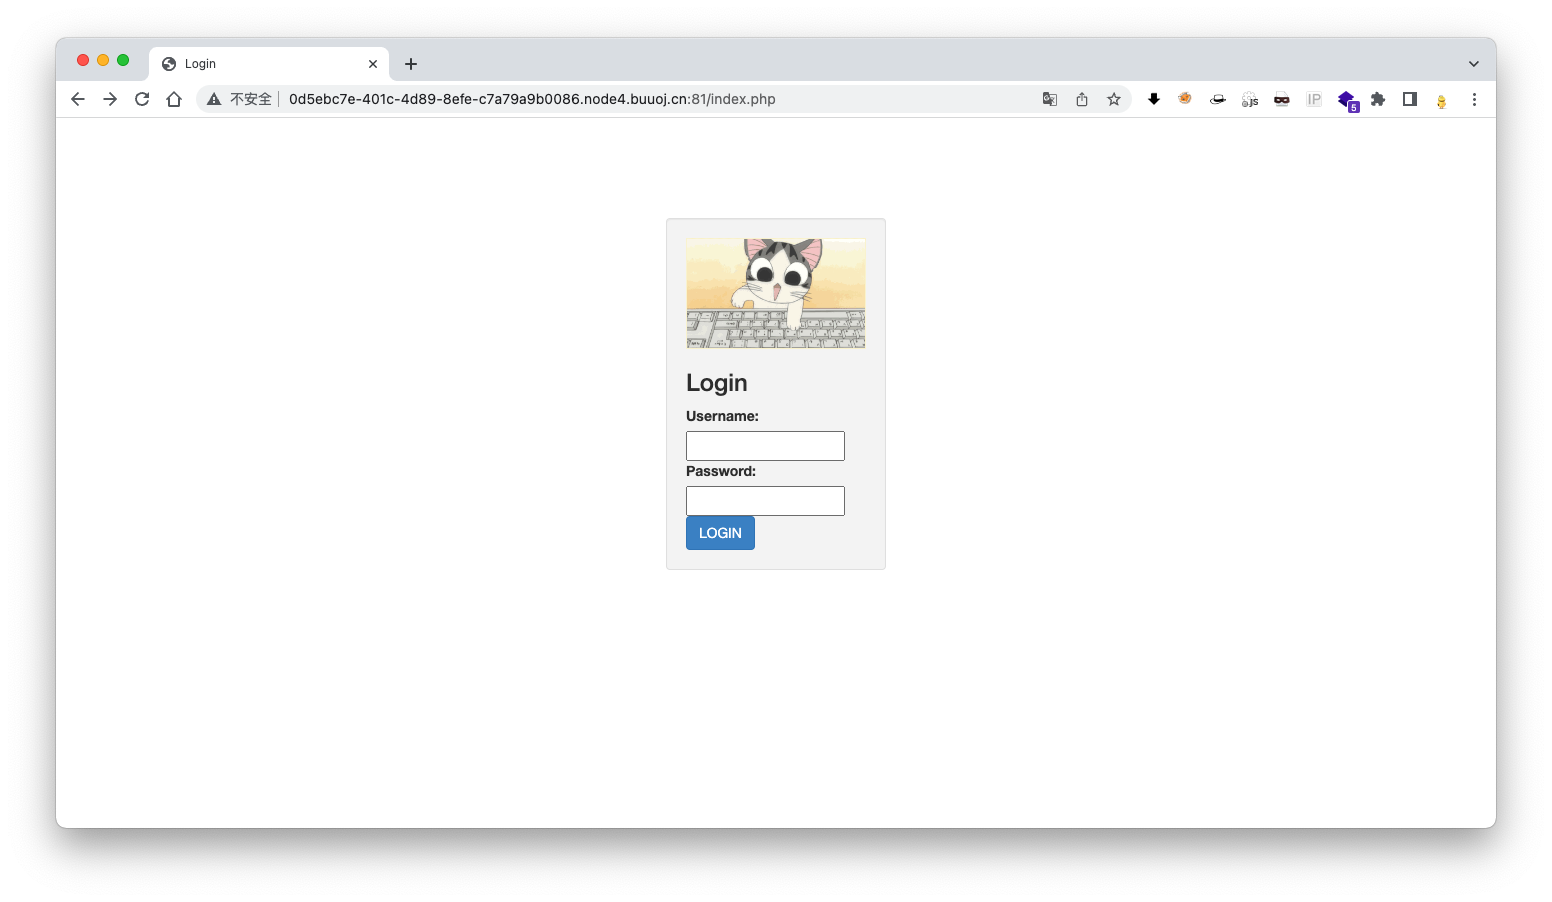Open the IP extension icon

(x=1314, y=99)
